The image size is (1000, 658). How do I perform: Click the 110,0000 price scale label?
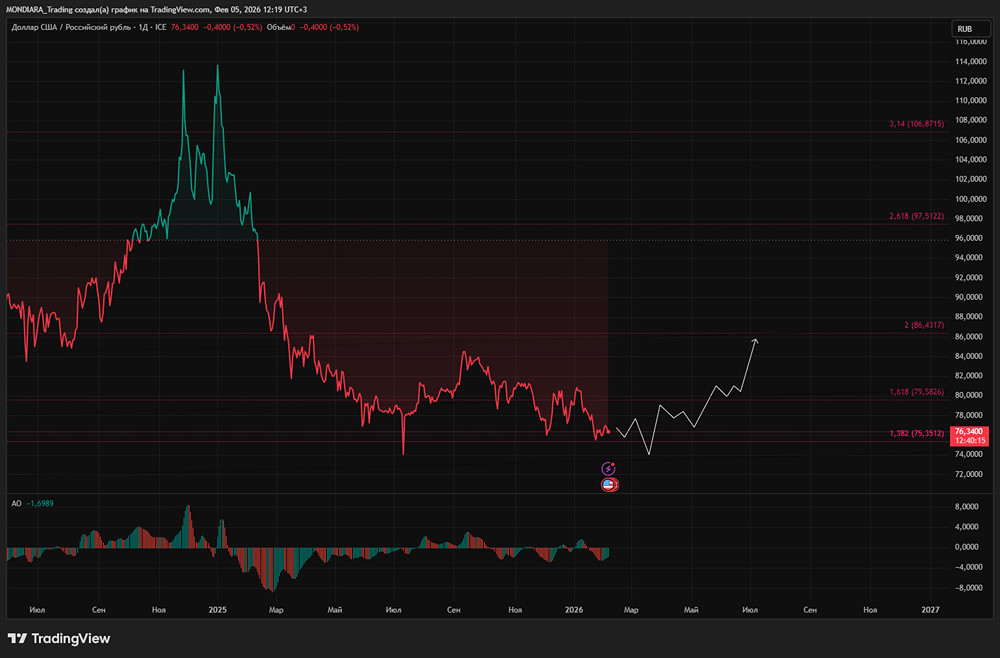971,101
